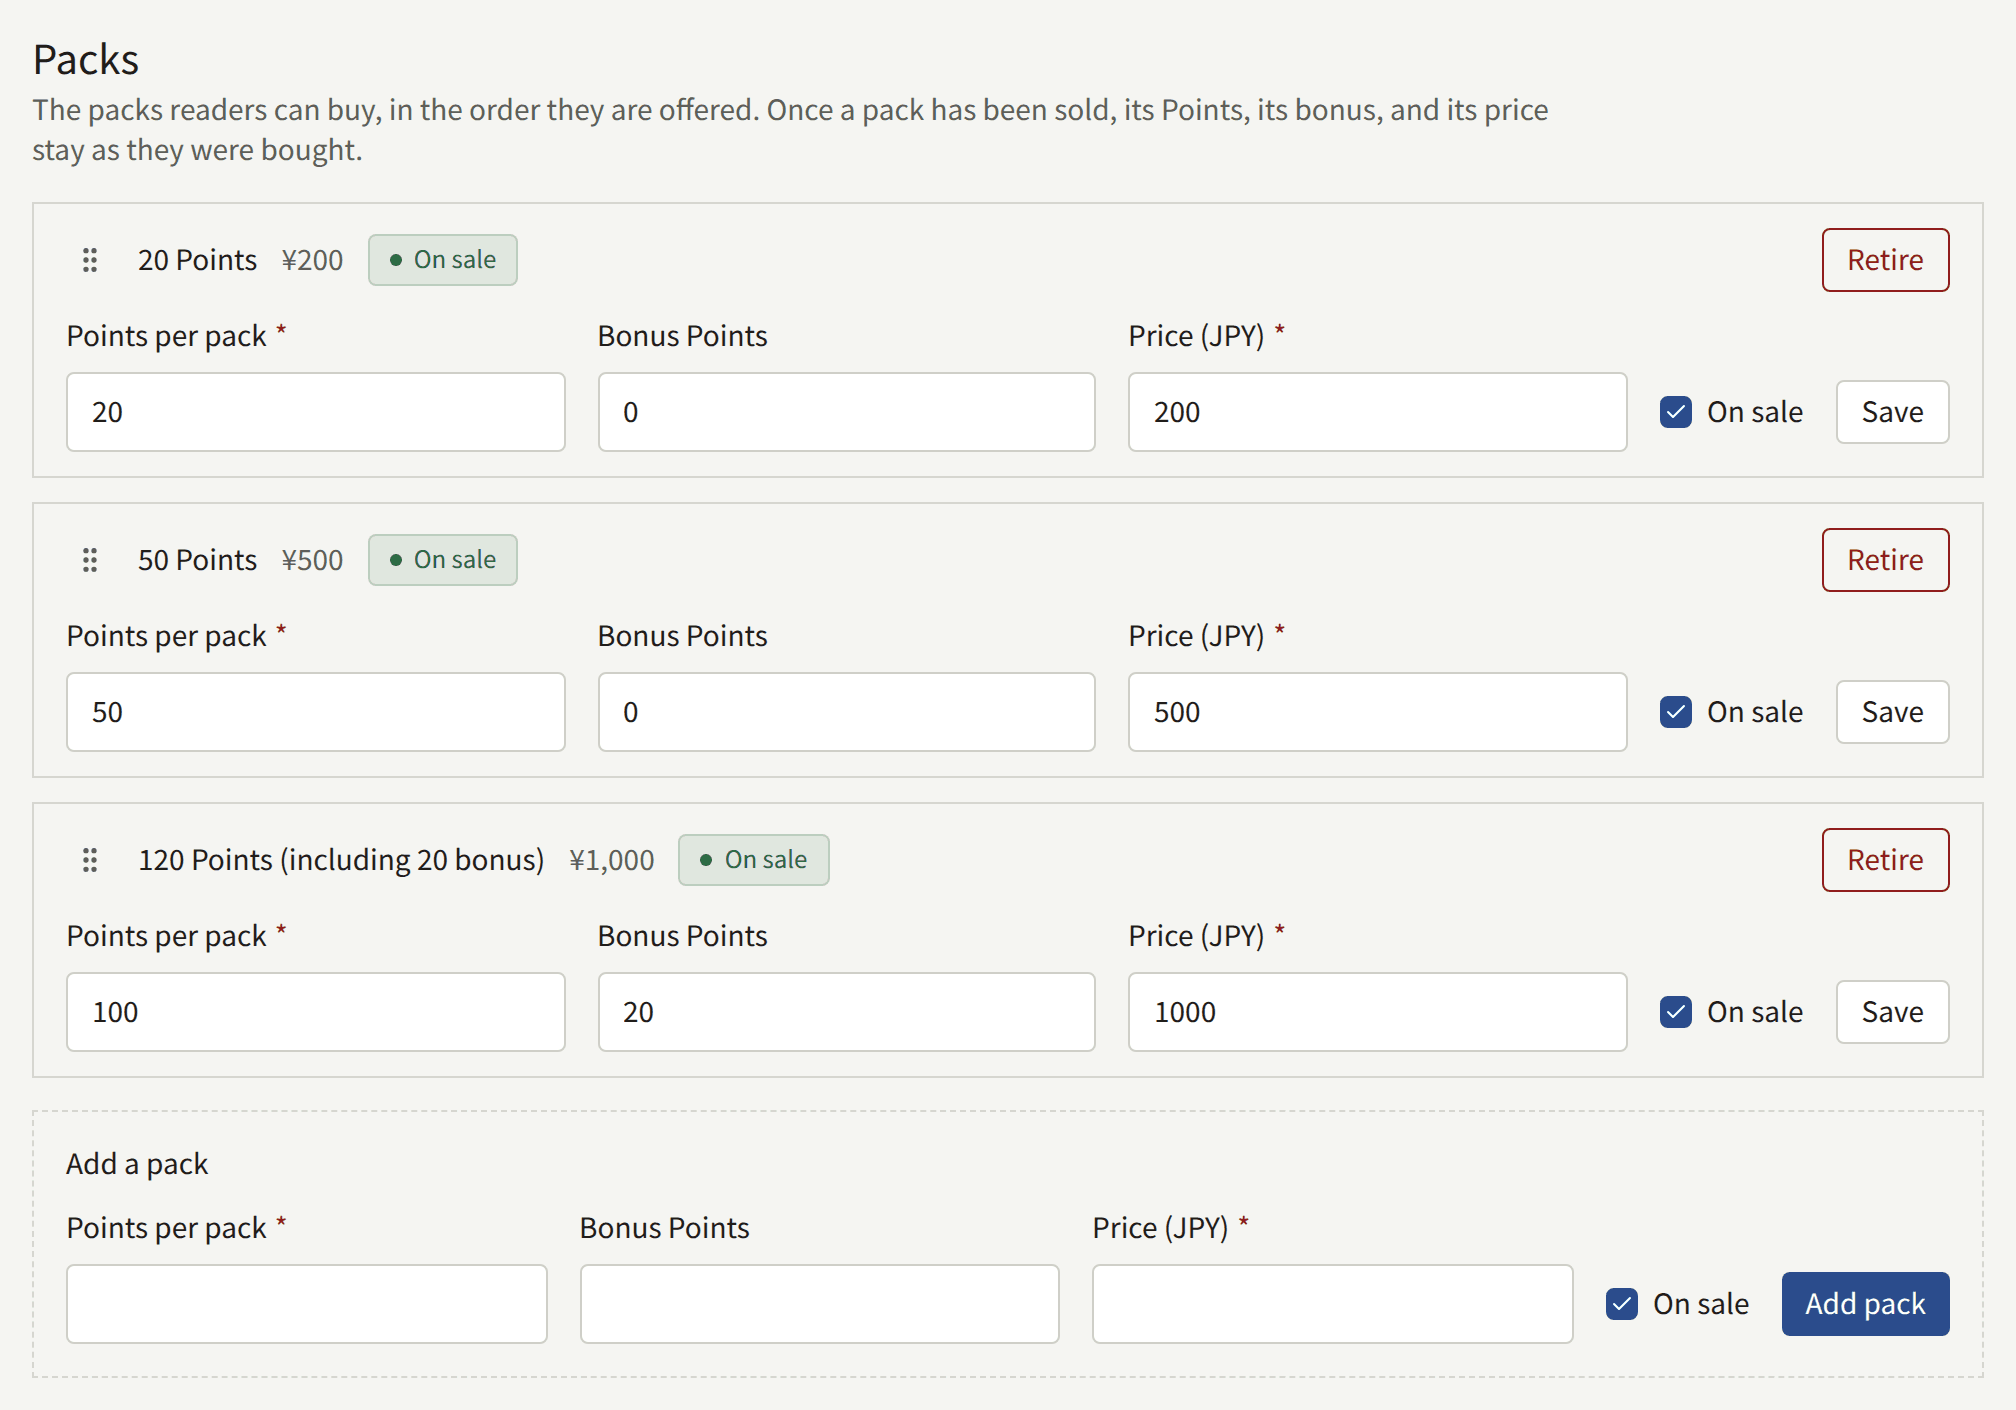The width and height of the screenshot is (2016, 1410).
Task: Focus Price field showing 1000
Action: pyautogui.click(x=1377, y=1012)
